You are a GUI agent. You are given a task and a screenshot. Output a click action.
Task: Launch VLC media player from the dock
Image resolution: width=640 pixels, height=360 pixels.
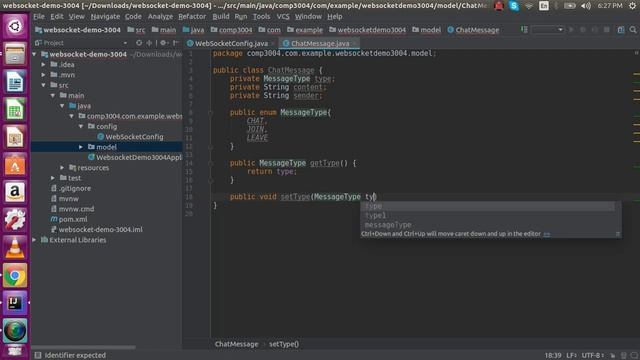tap(15, 248)
